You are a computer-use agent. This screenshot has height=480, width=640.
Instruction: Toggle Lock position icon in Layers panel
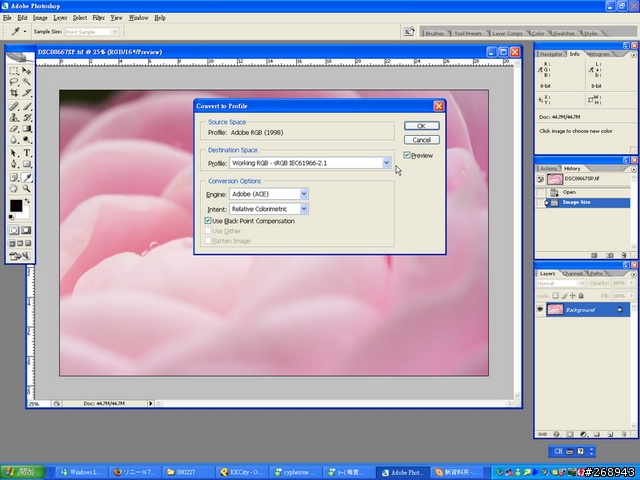click(572, 296)
